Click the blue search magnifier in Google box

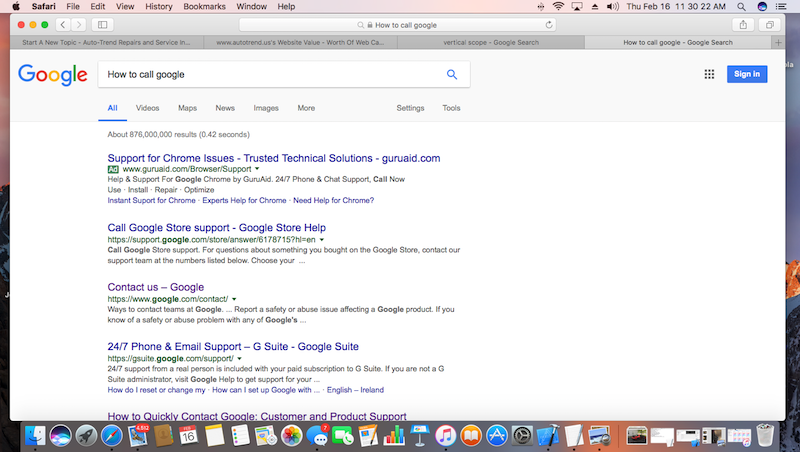click(452, 74)
